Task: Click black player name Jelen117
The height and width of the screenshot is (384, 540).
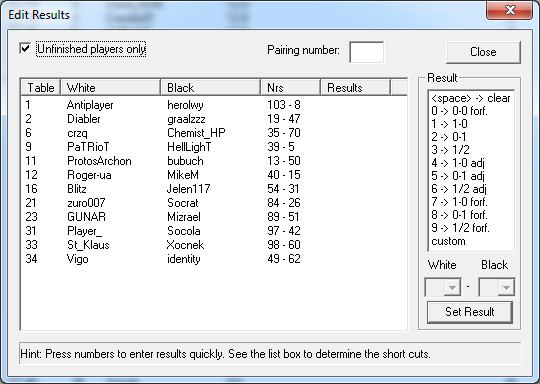Action: coord(188,189)
